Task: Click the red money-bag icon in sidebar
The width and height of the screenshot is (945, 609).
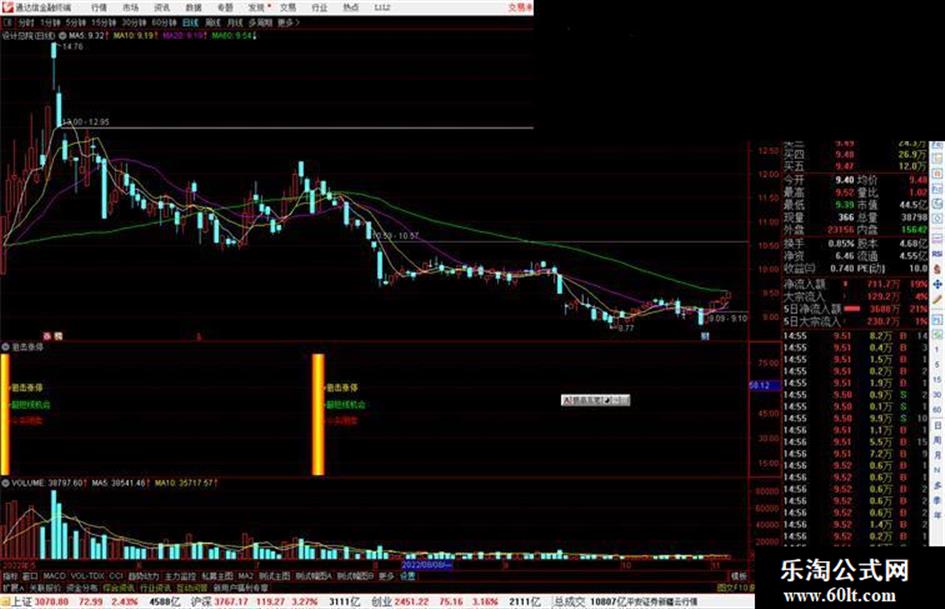Action: pyautogui.click(x=937, y=269)
